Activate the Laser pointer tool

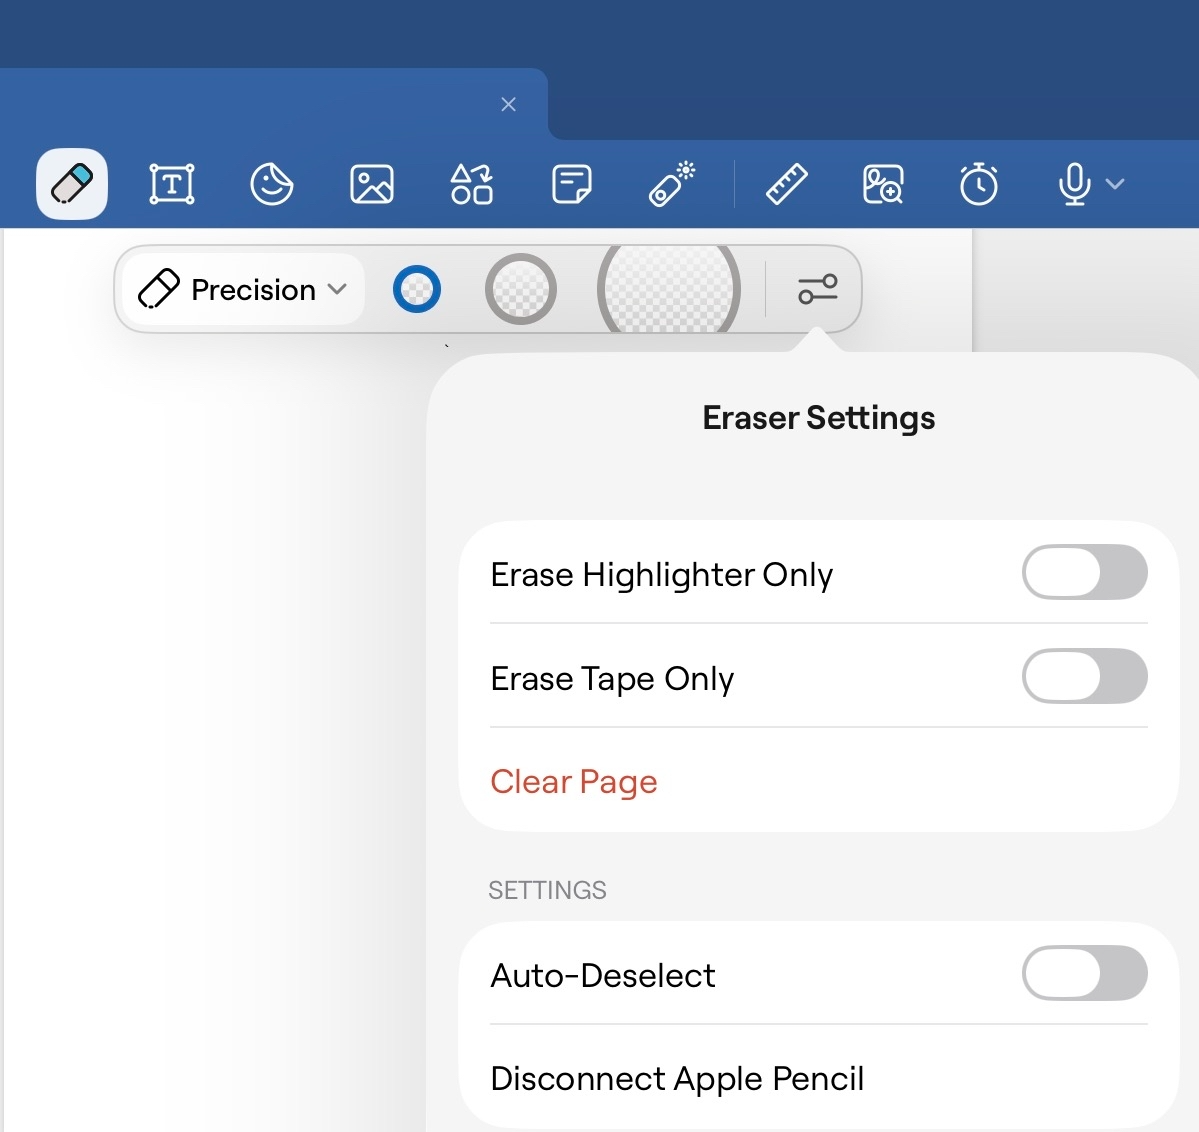pos(671,184)
